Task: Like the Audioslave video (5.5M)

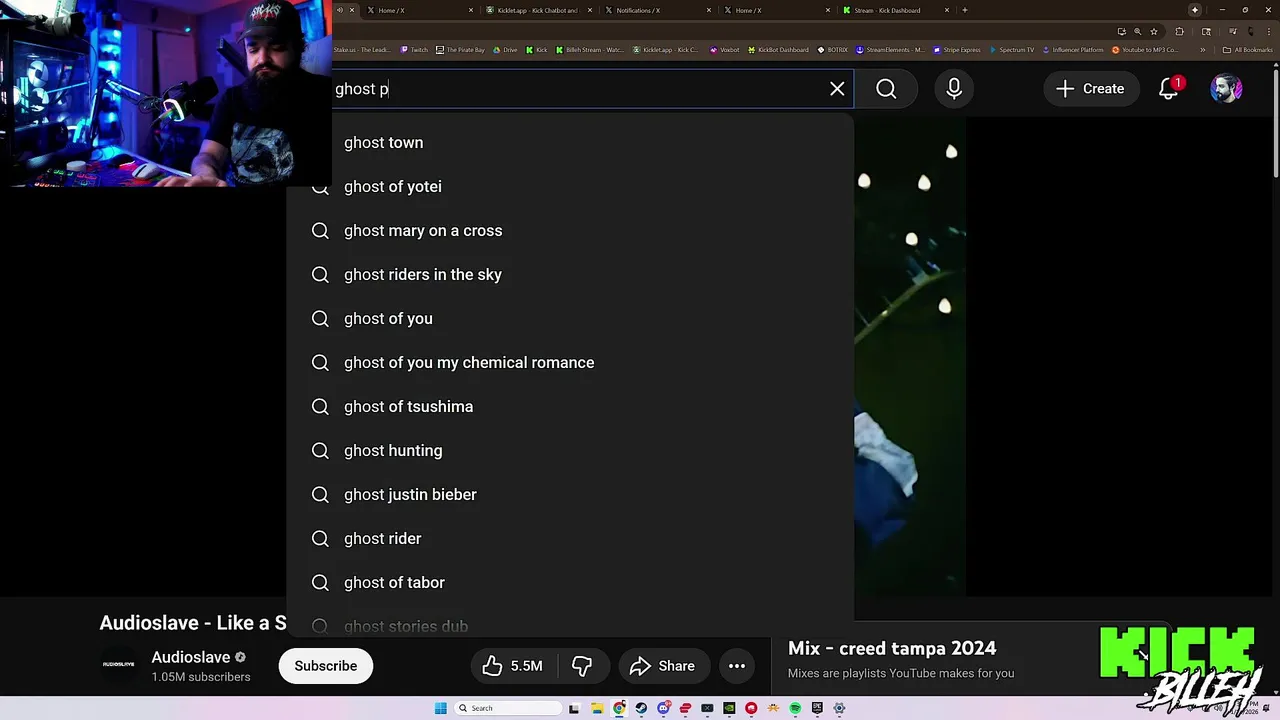Action: tap(512, 666)
